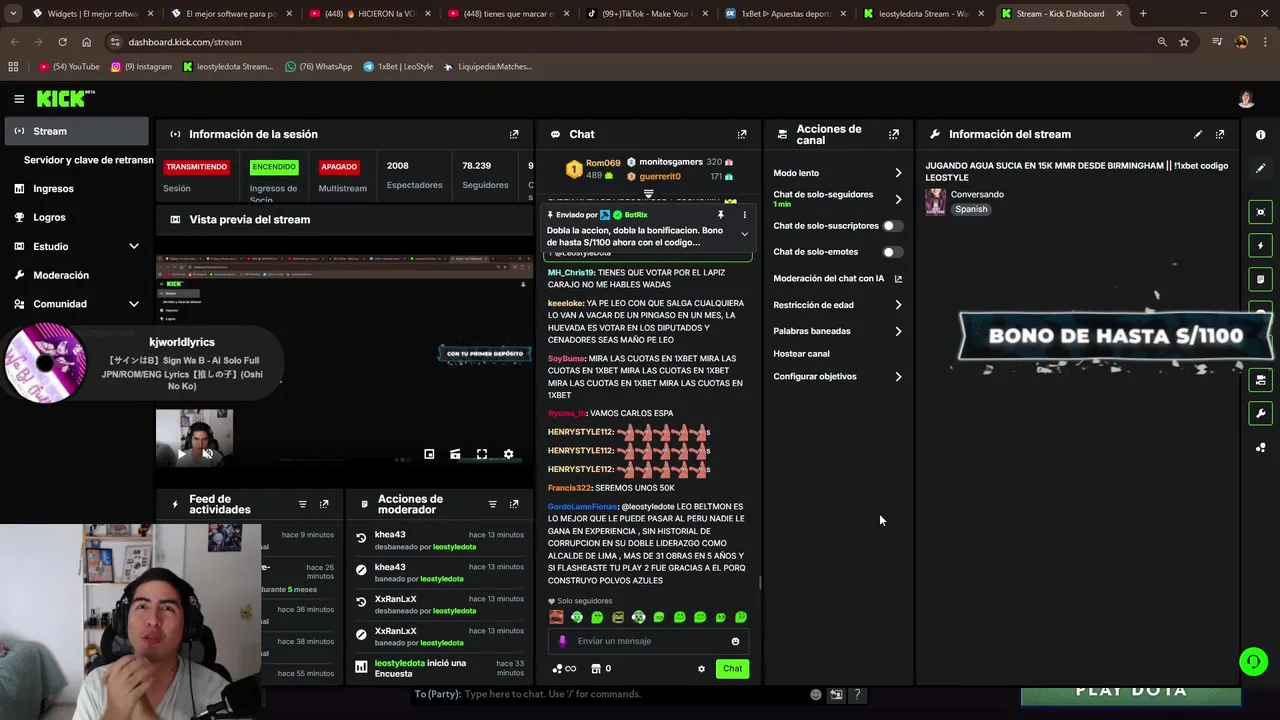The height and width of the screenshot is (720, 1280).
Task: Select Stream in the left sidebar
Action: tap(76, 131)
